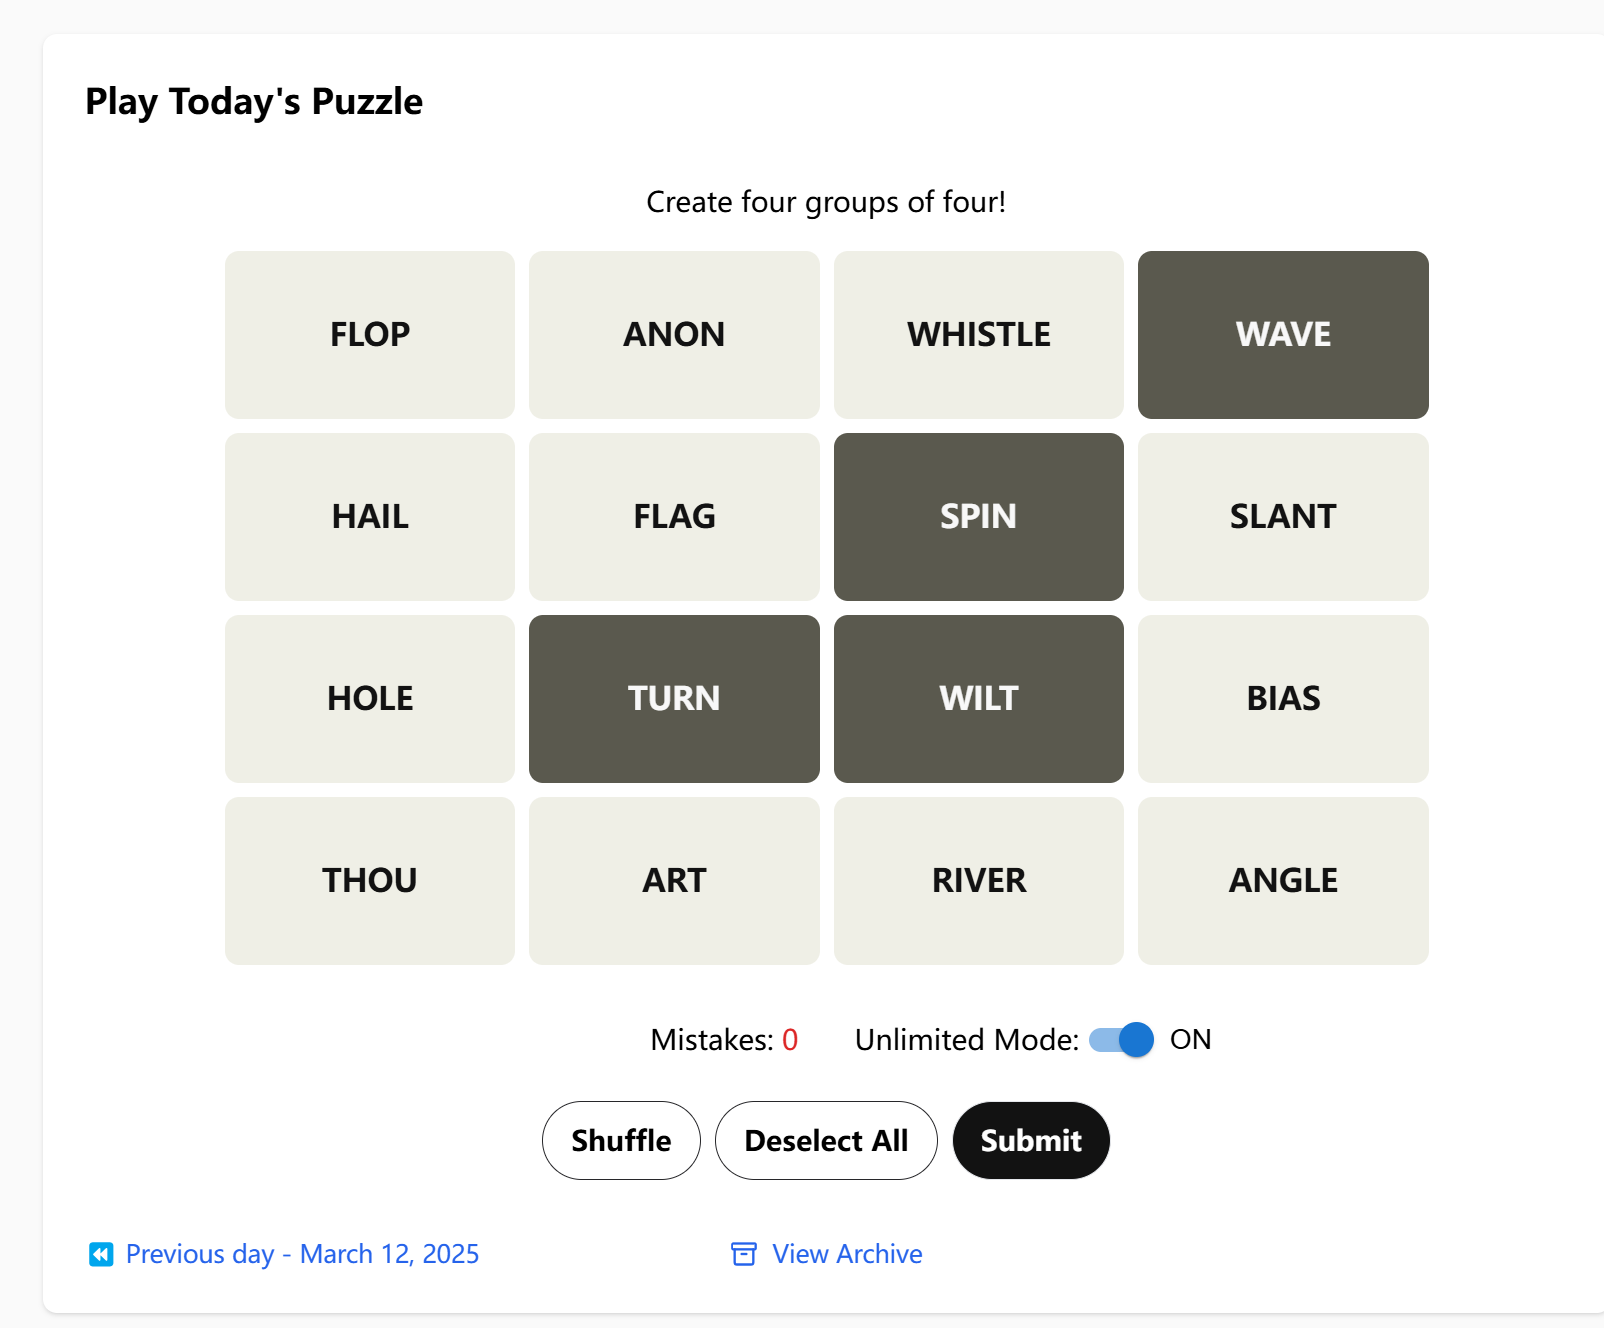Screen dimensions: 1604x1328
Task: Click the rewind icon beside Previous day
Action: coord(101,1254)
